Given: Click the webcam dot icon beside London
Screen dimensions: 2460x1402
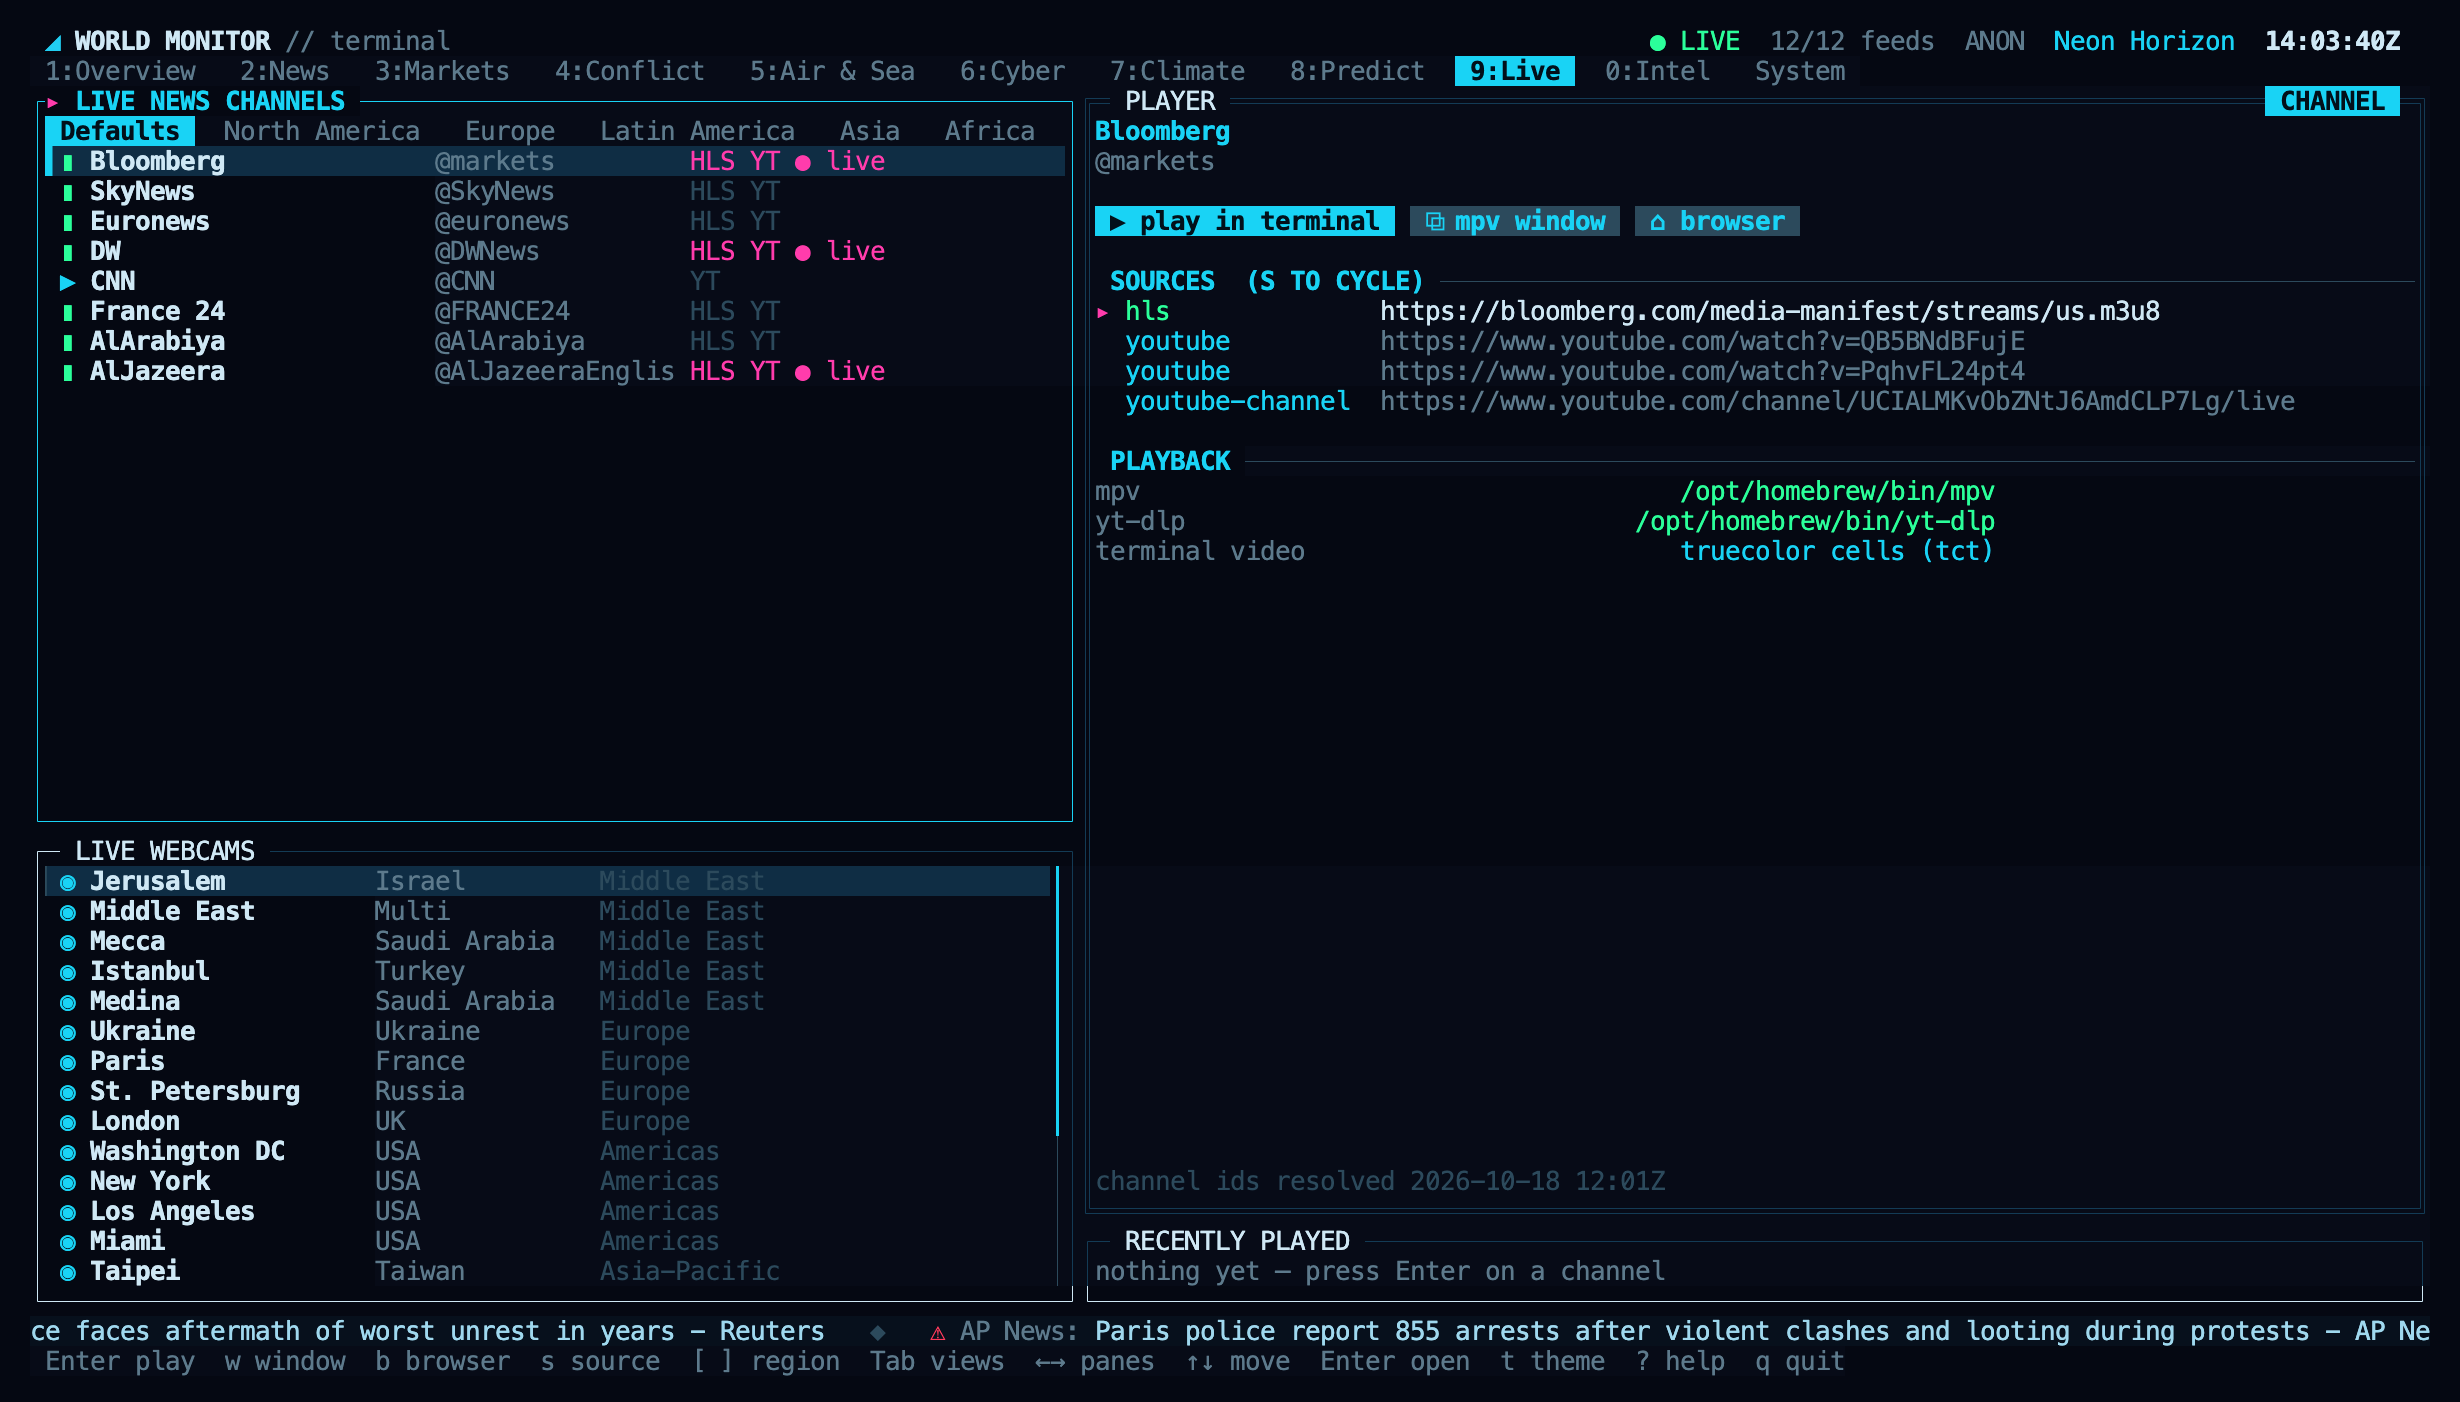Looking at the screenshot, I should (68, 1122).
